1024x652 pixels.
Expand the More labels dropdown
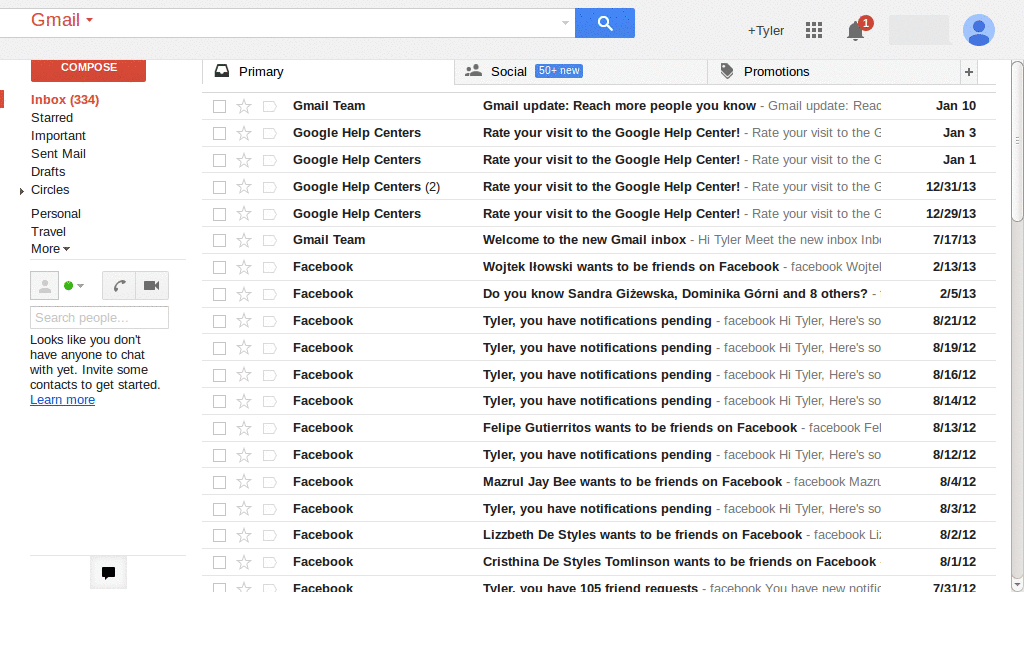coord(49,249)
